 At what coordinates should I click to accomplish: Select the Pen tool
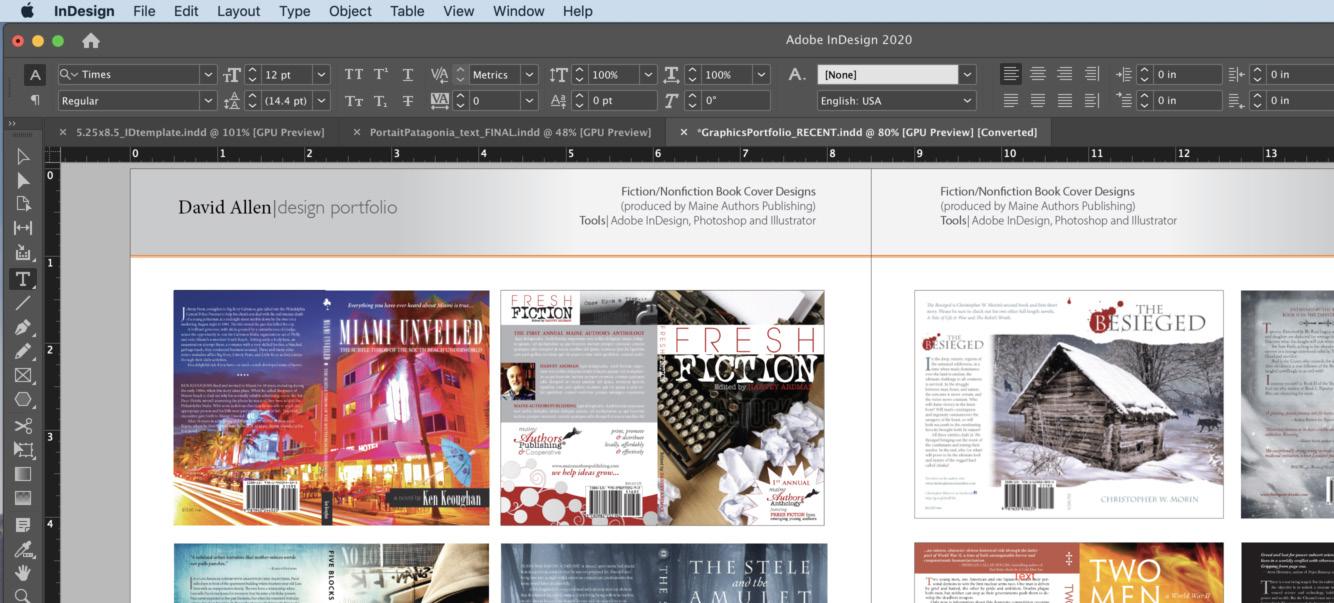[x=22, y=327]
